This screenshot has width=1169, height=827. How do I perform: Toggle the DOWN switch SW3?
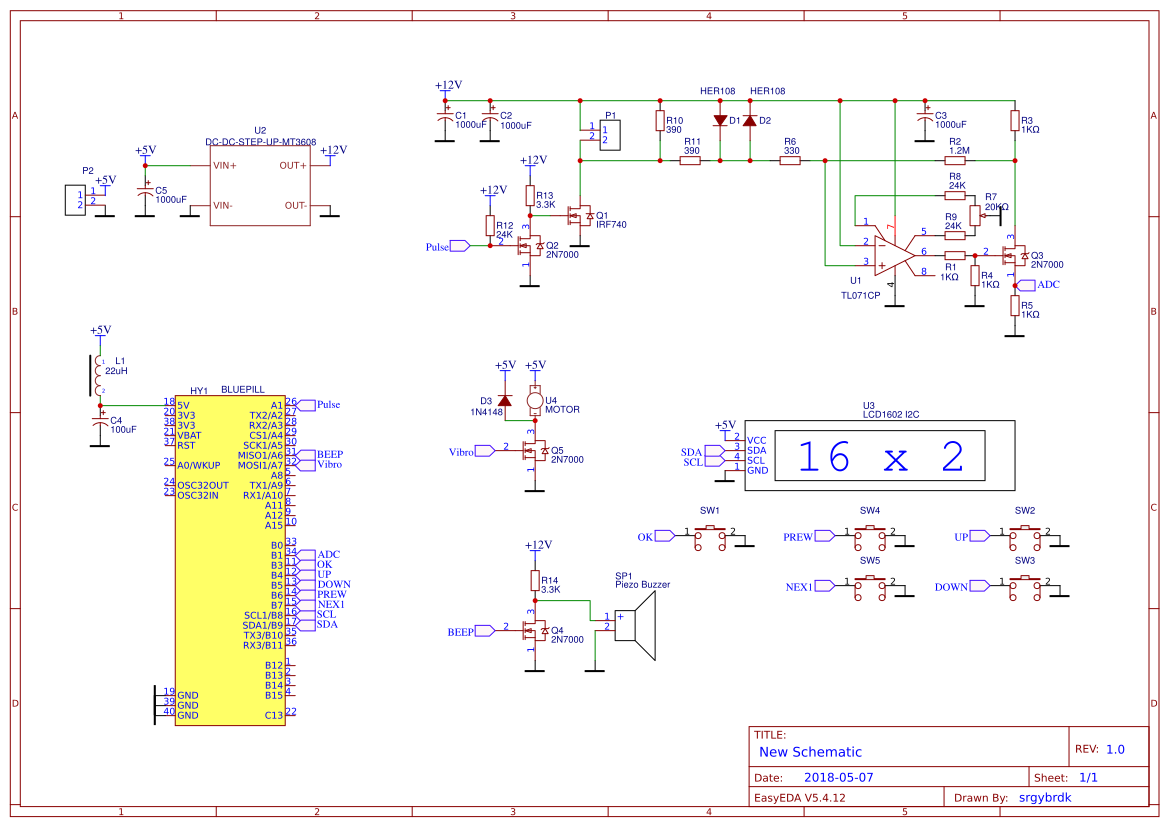coord(1023,589)
